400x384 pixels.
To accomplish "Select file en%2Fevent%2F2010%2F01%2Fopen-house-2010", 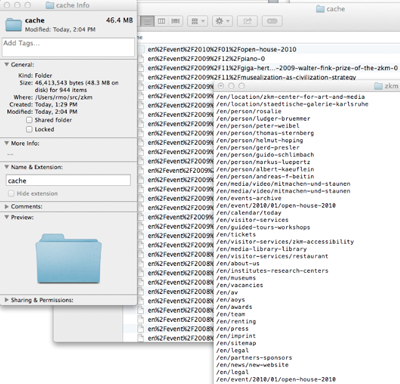I will [222, 49].
